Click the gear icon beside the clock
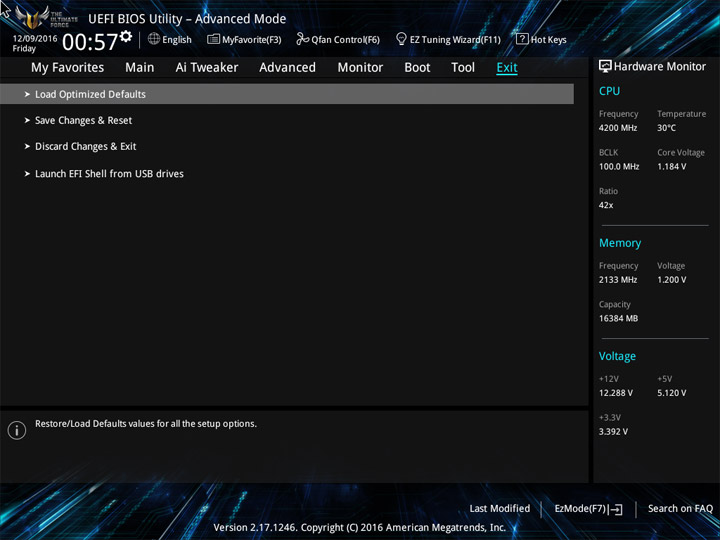This screenshot has height=540, width=720. pos(126,36)
